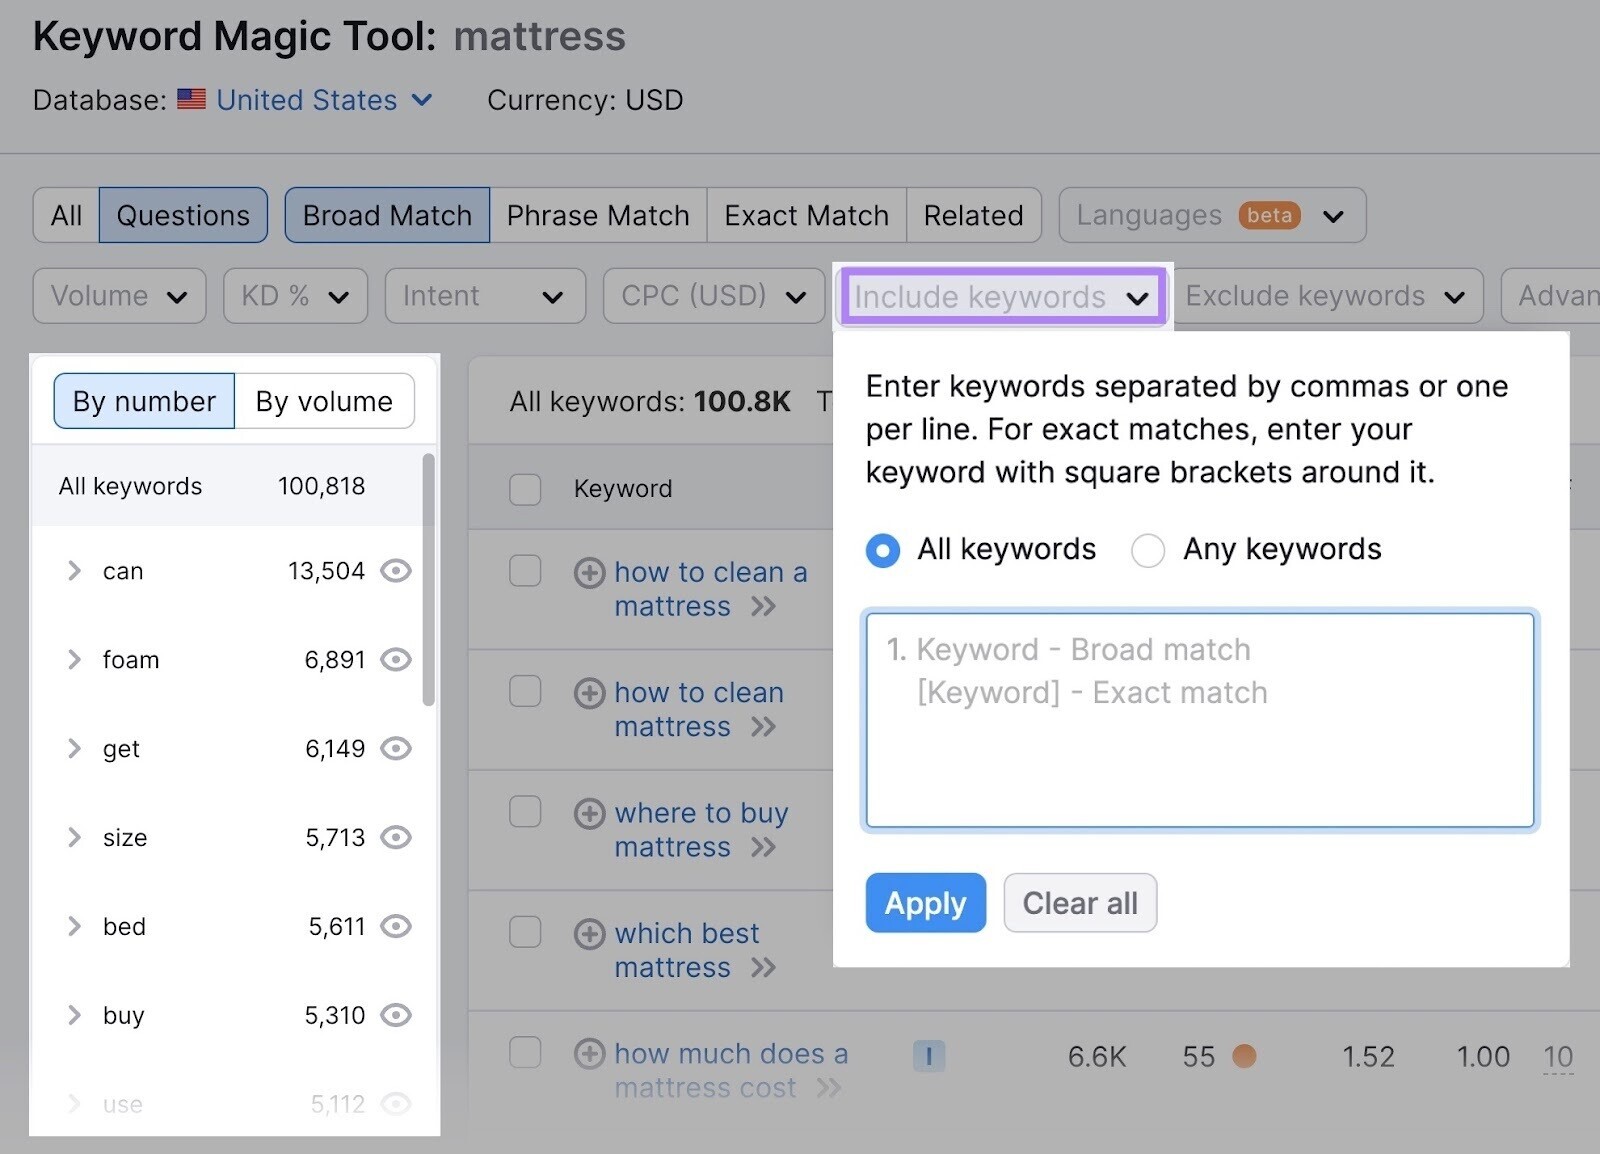1600x1154 pixels.
Task: Sort groups By number
Action: tap(144, 401)
